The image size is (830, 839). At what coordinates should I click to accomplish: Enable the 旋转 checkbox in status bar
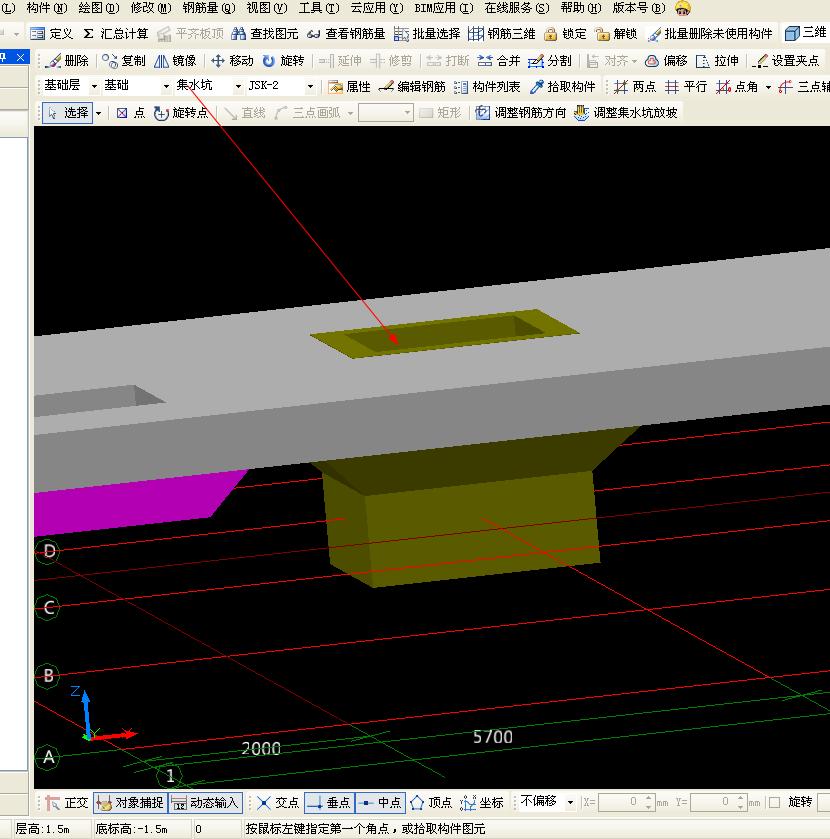tap(774, 802)
